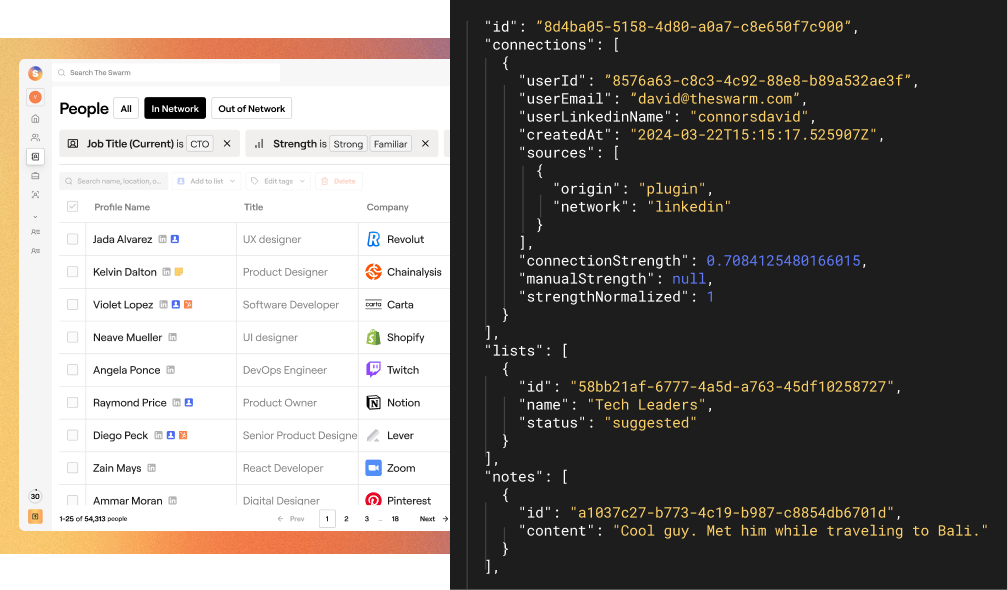This screenshot has height=590, width=1008.
Task: Click Jada Alvarez's LinkedIn icon
Action: [x=163, y=239]
